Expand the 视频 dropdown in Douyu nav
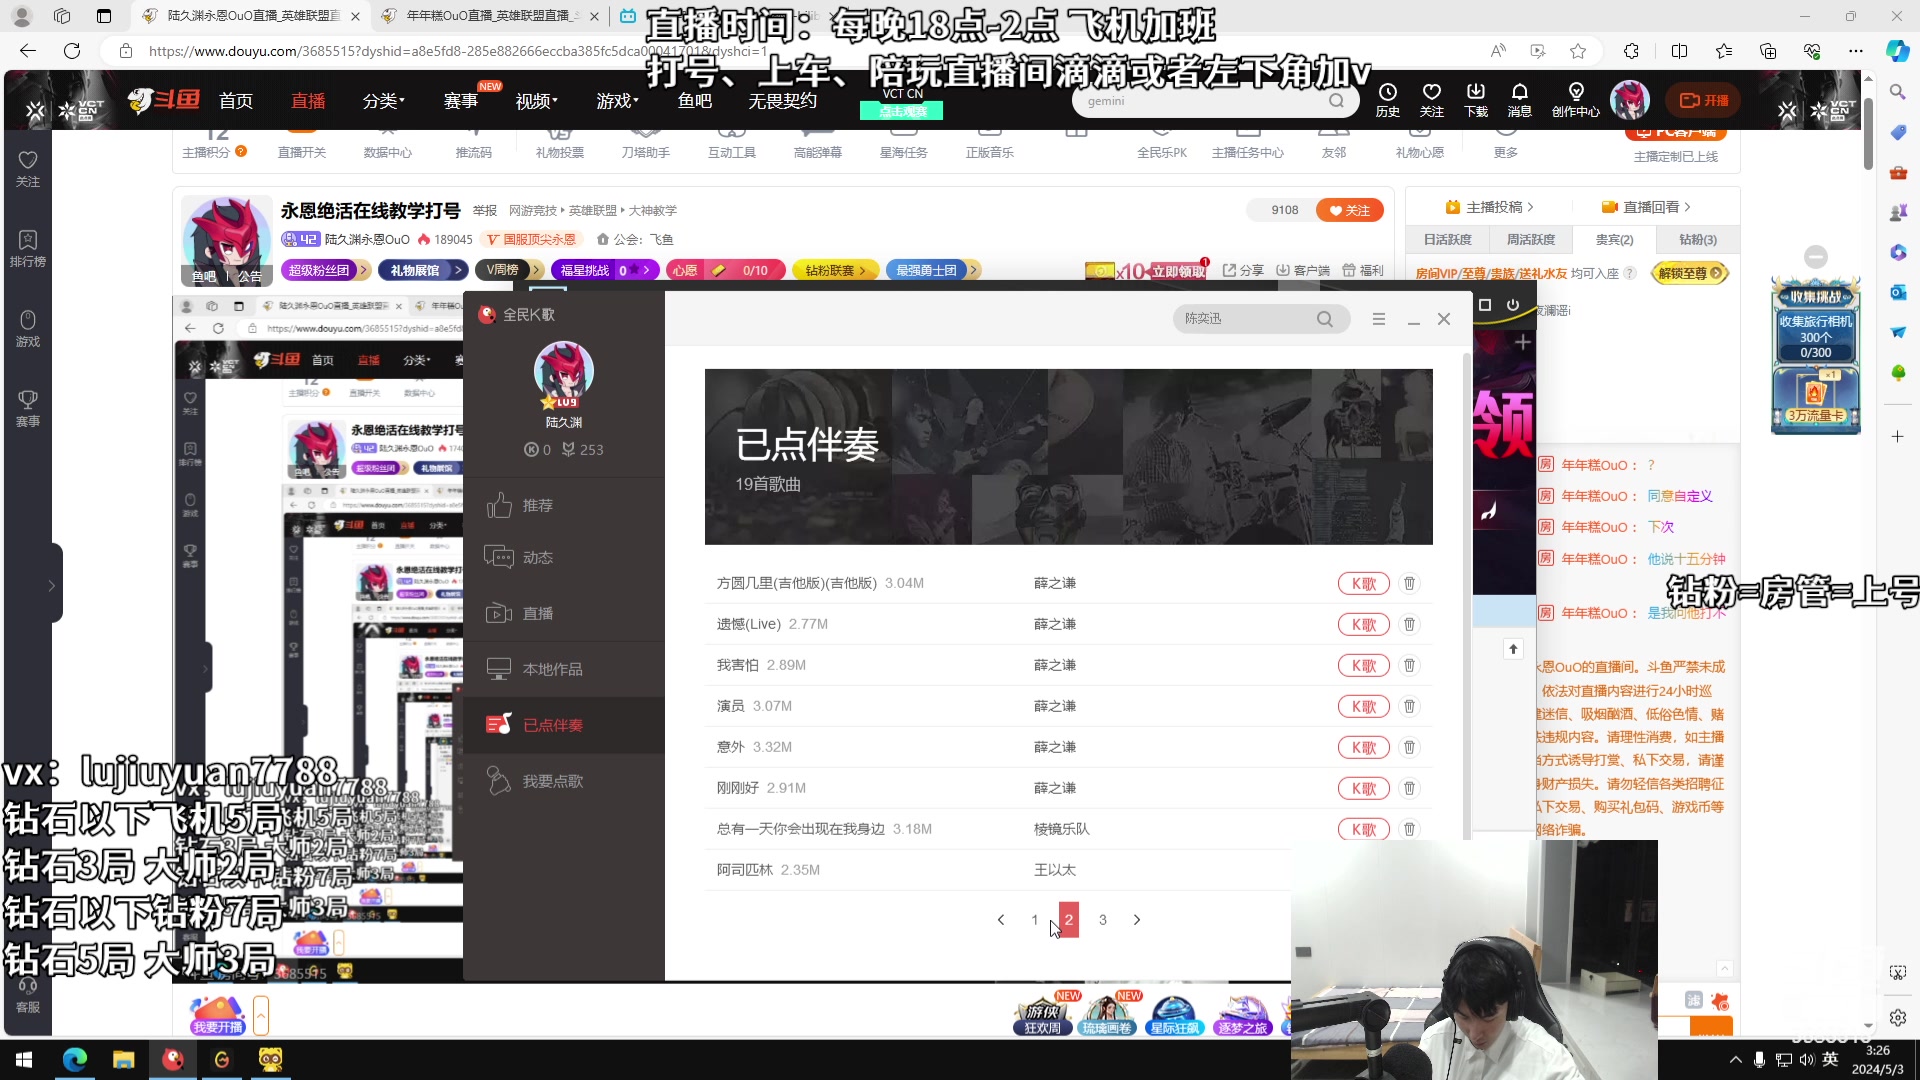 pos(536,101)
